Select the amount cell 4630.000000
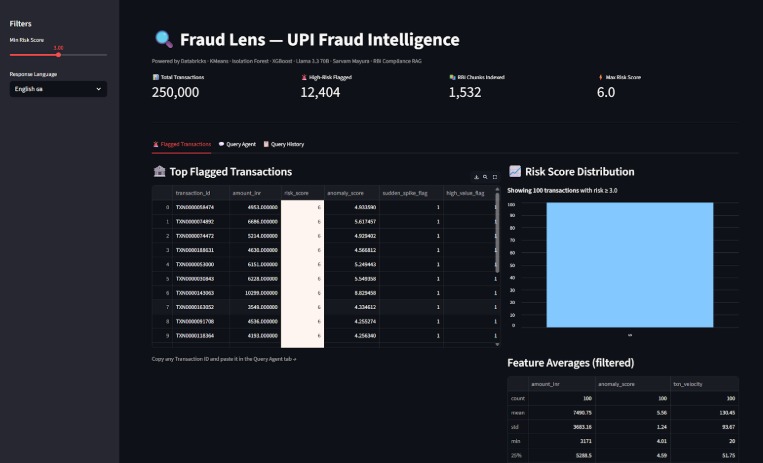 (255, 250)
